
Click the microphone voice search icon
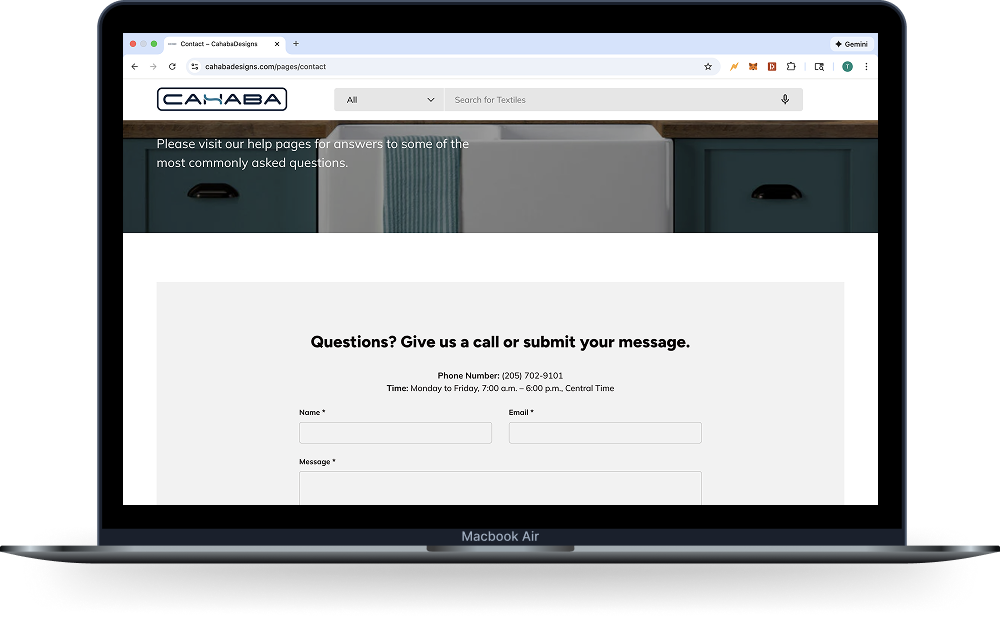(x=785, y=100)
